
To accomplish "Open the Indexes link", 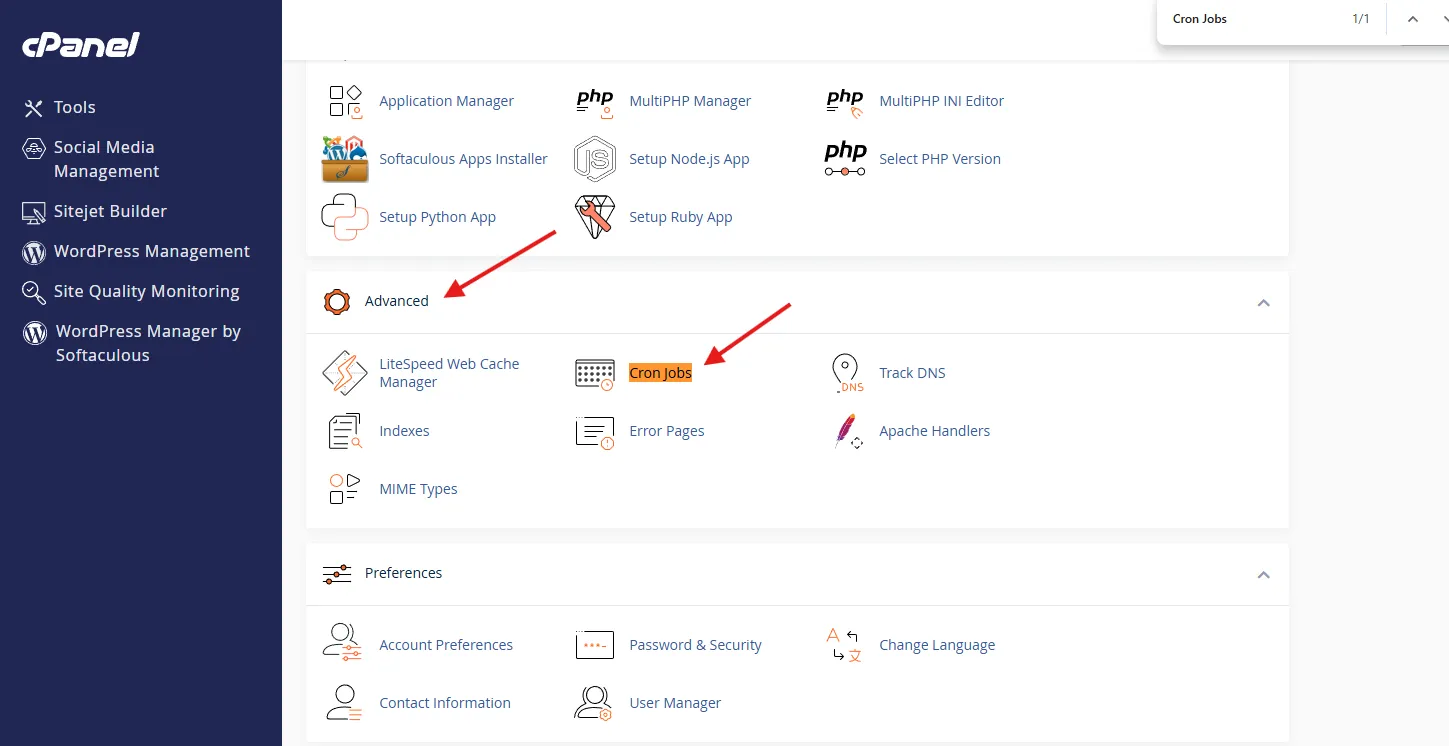I will click(404, 431).
